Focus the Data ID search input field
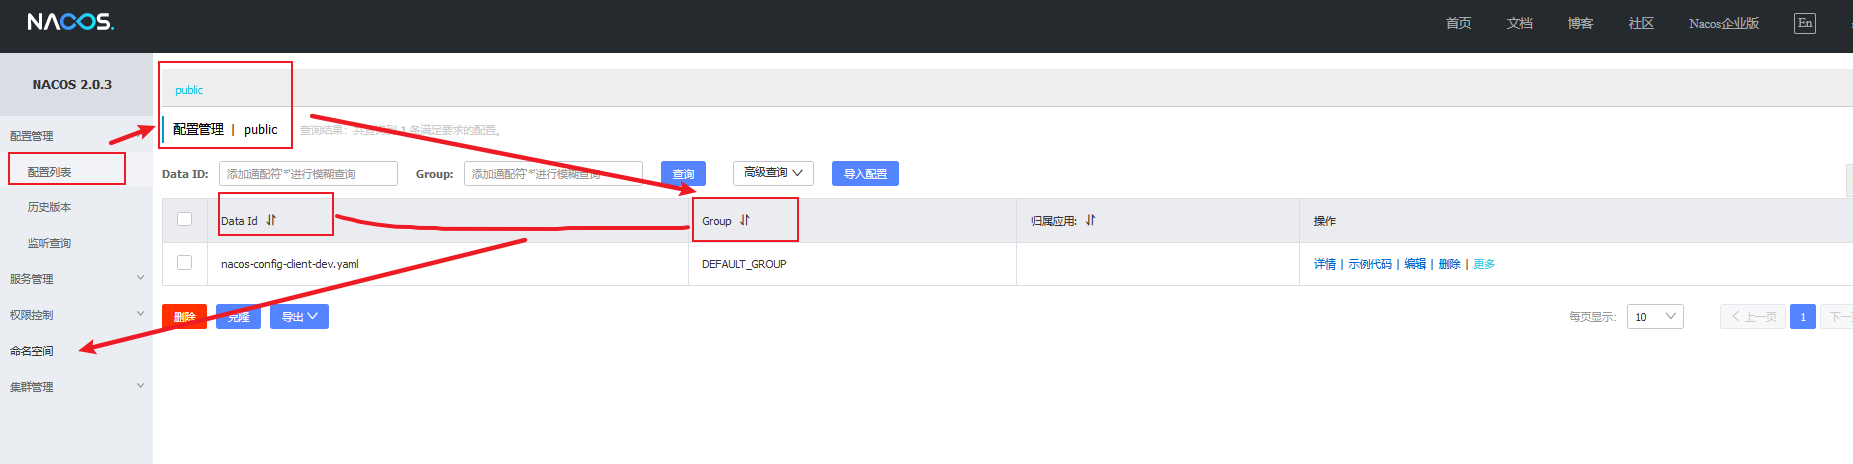The image size is (1853, 464). coord(308,174)
